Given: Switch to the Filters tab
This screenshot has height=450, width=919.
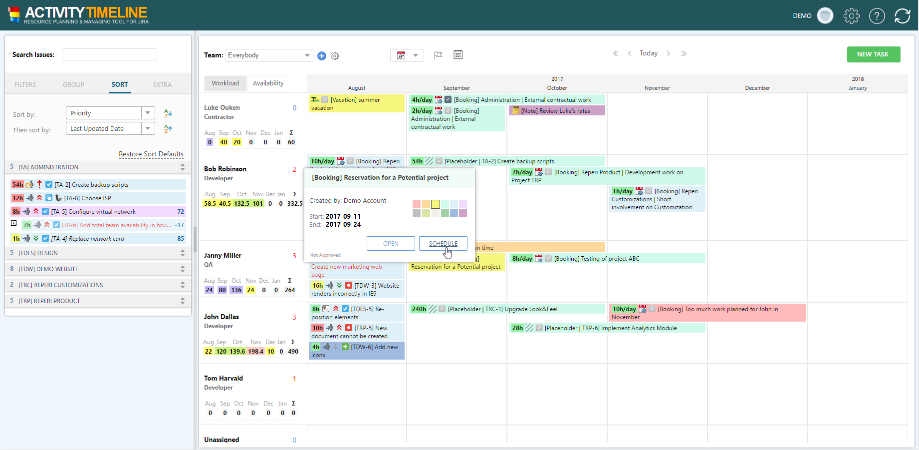Looking at the screenshot, I should pyautogui.click(x=25, y=85).
